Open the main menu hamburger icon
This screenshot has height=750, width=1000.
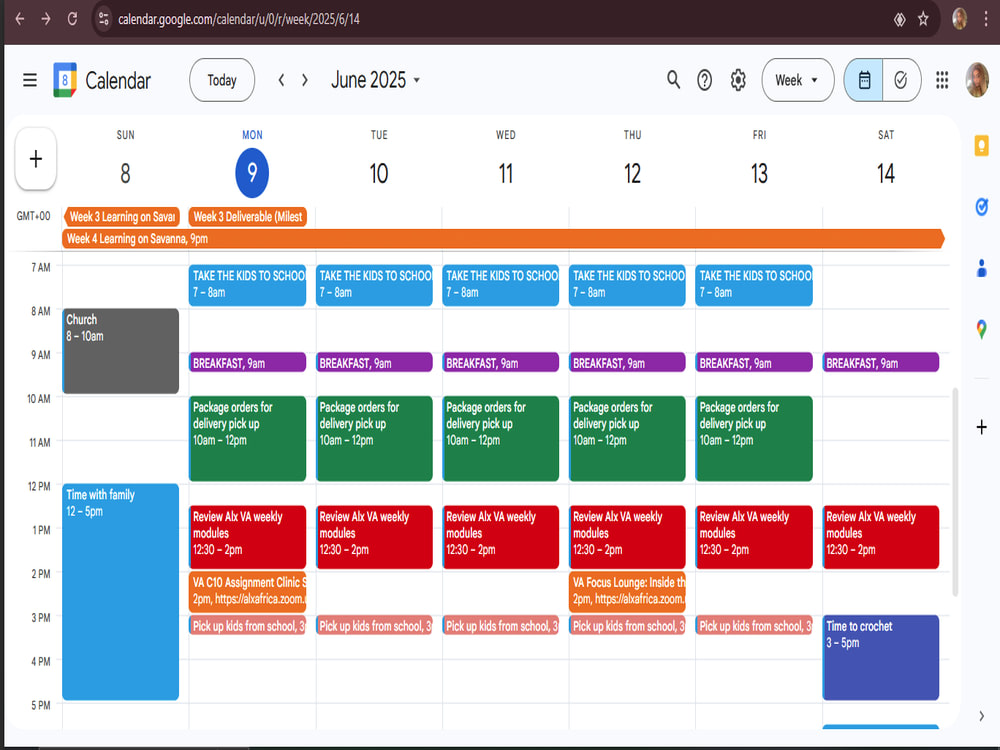[x=29, y=80]
